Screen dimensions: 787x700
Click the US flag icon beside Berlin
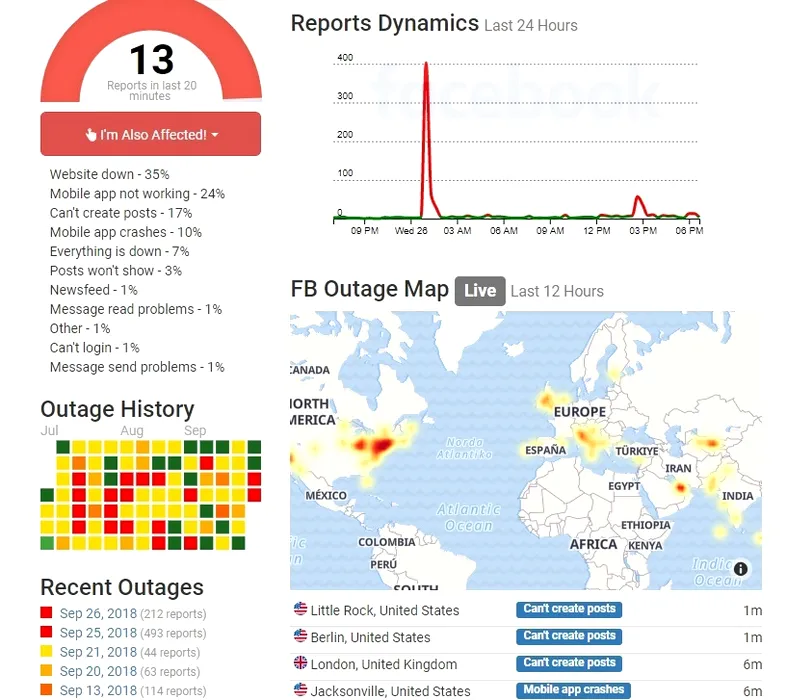300,636
